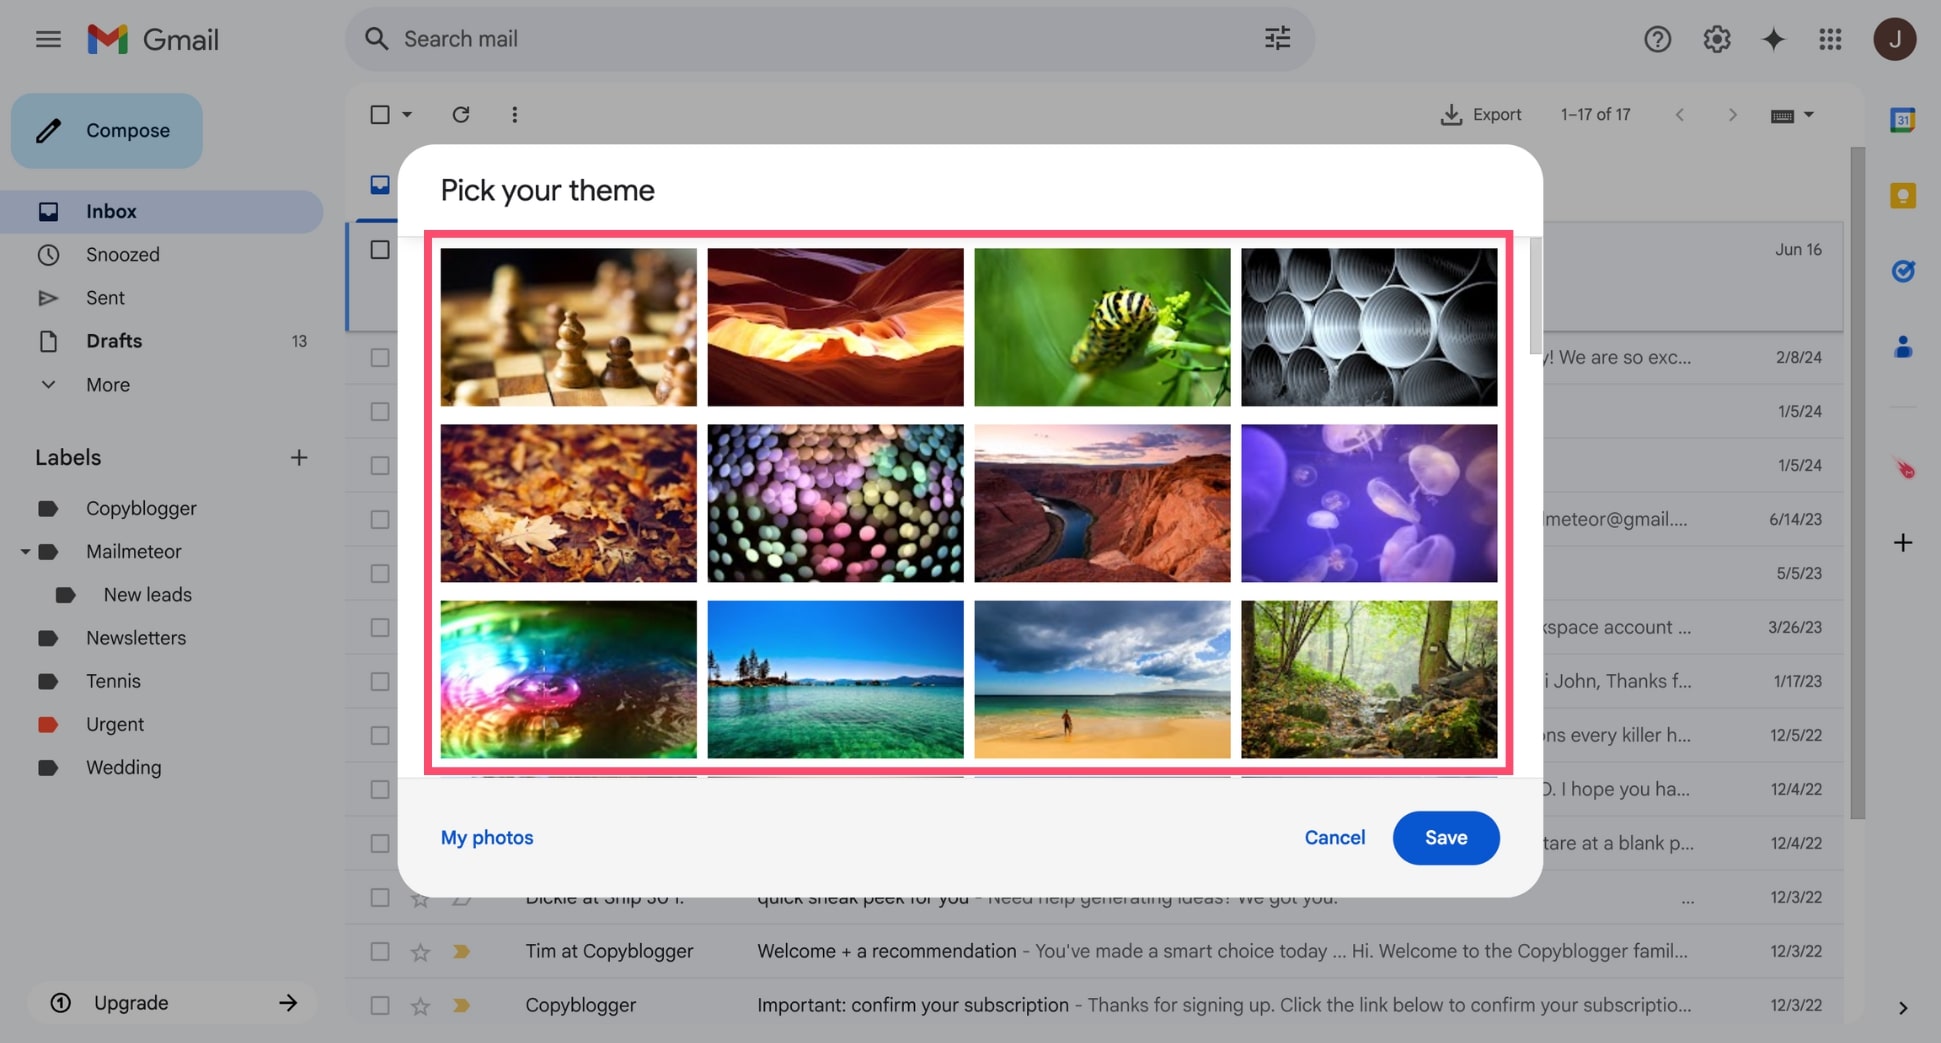
Task: Collapse the Mailmeteor label tree
Action: [25, 552]
